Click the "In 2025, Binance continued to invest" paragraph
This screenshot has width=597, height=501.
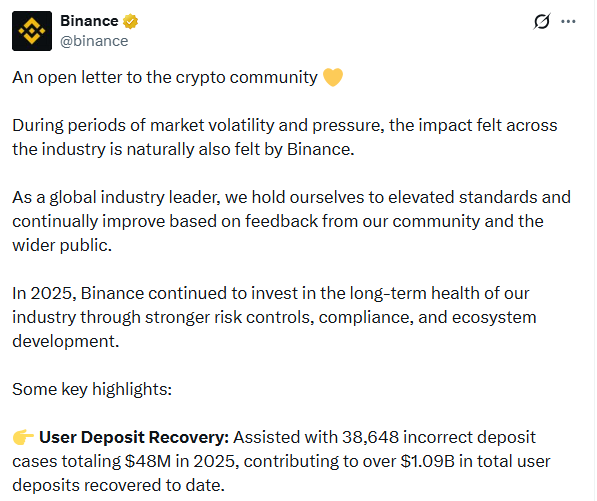pos(275,317)
